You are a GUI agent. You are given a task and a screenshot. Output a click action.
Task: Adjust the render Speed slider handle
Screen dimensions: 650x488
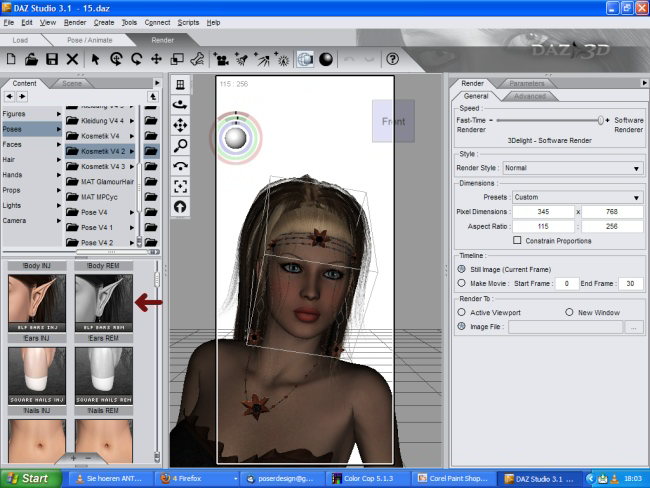coord(600,120)
